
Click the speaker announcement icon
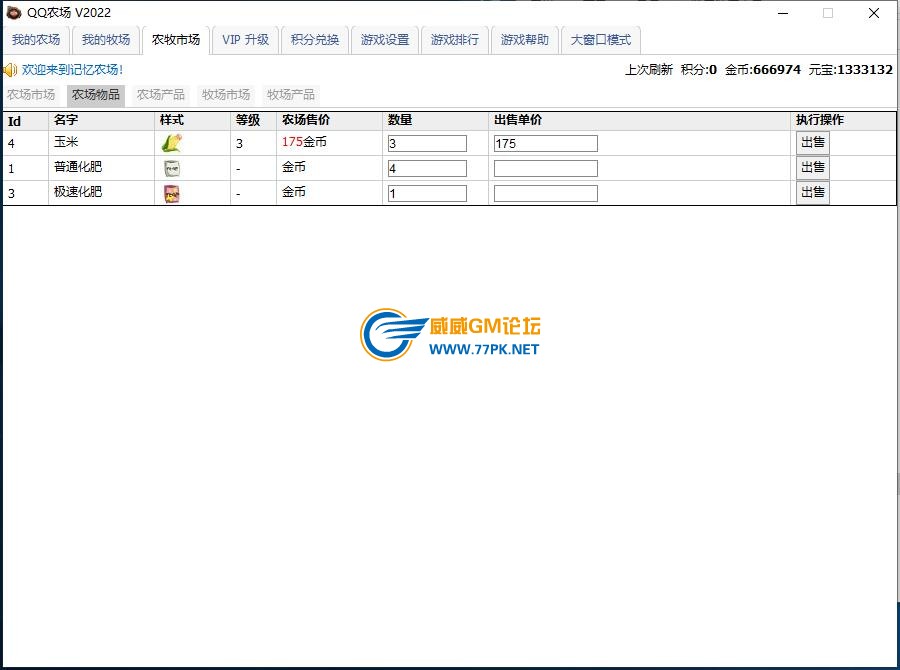pyautogui.click(x=10, y=70)
